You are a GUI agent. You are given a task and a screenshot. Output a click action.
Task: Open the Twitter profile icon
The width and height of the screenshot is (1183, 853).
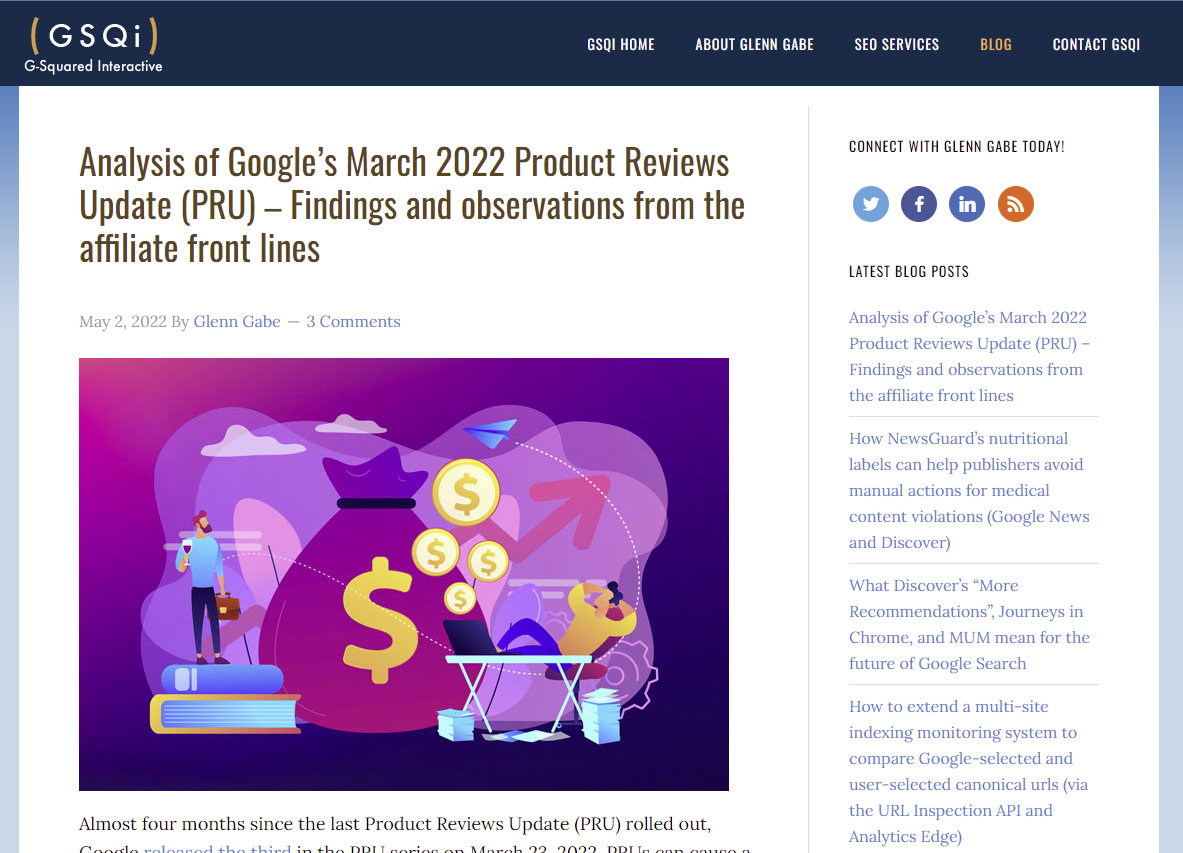point(871,204)
